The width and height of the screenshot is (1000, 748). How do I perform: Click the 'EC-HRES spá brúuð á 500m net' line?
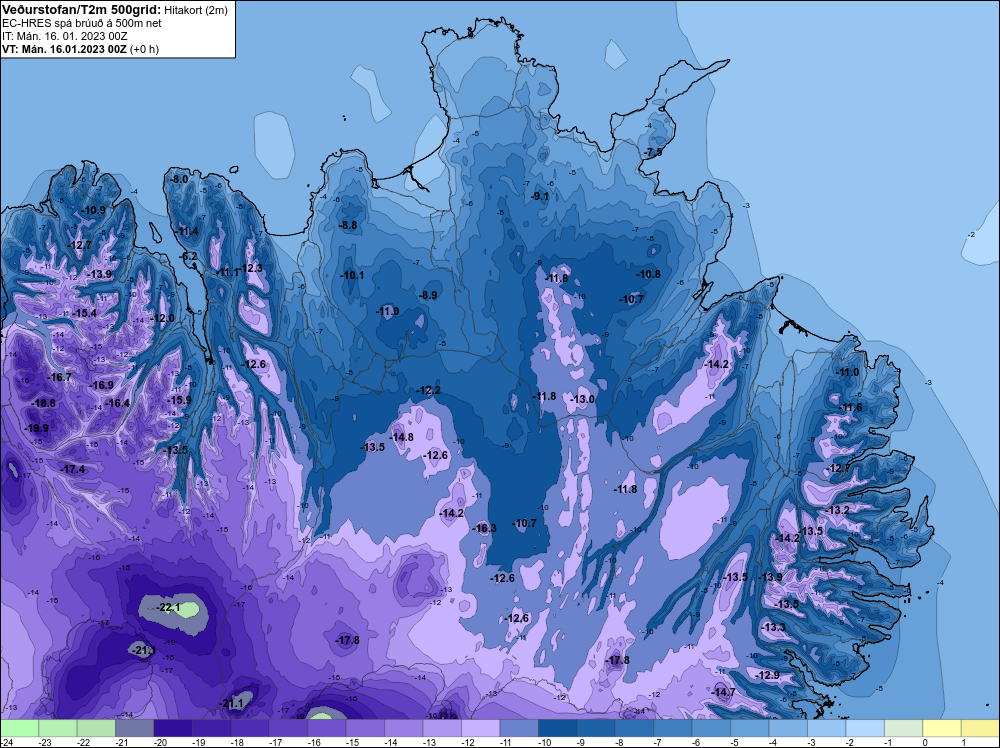(x=82, y=23)
